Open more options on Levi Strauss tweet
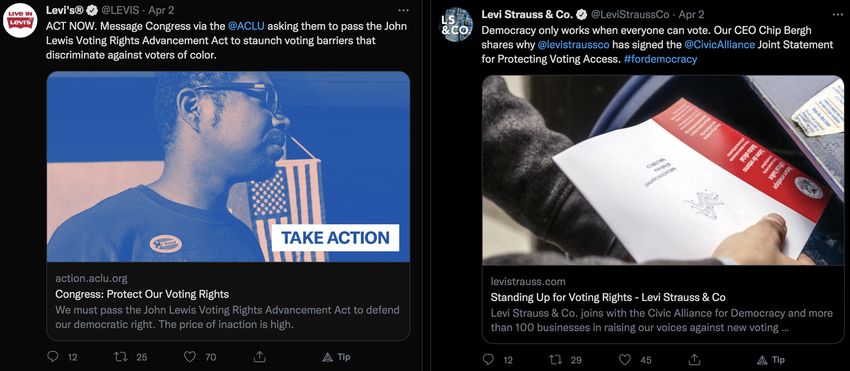The height and width of the screenshot is (371, 850). click(x=838, y=15)
